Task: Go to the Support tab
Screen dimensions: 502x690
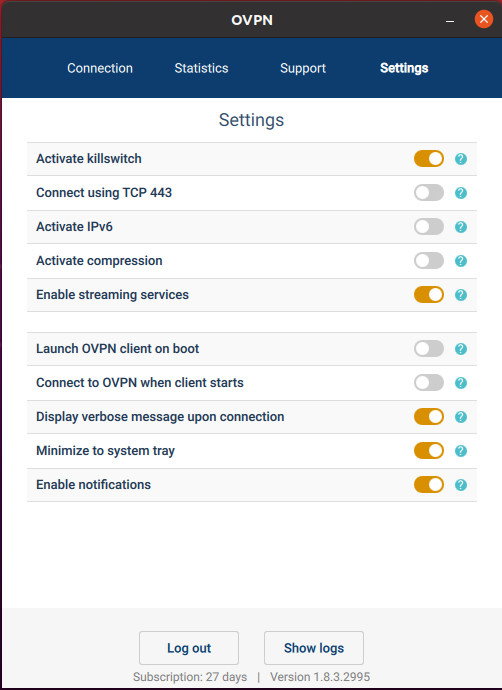Action: pos(303,68)
